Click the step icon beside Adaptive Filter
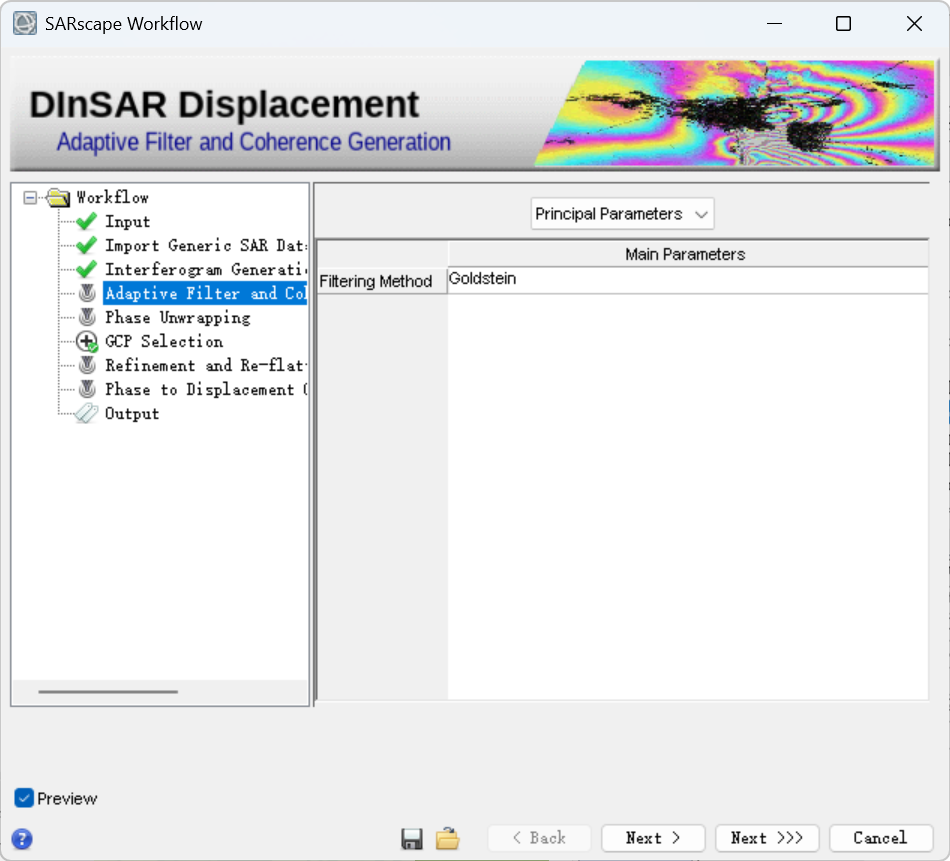The width and height of the screenshot is (950, 861). 87,293
